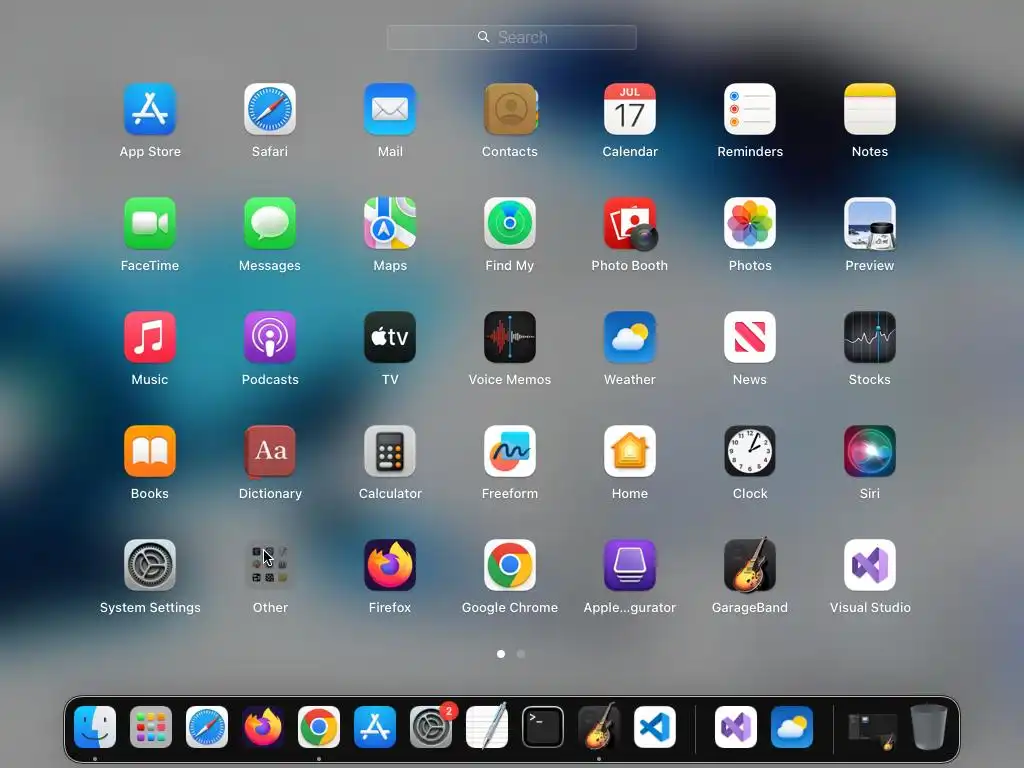Open Messages
This screenshot has height=768, width=1024.
(x=270, y=223)
